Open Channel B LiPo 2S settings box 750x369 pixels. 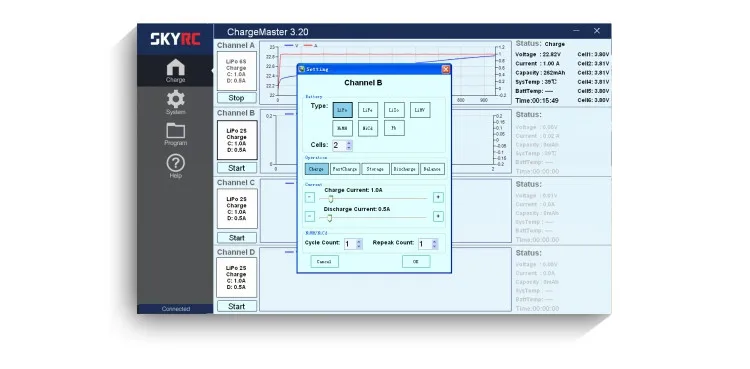[x=237, y=140]
